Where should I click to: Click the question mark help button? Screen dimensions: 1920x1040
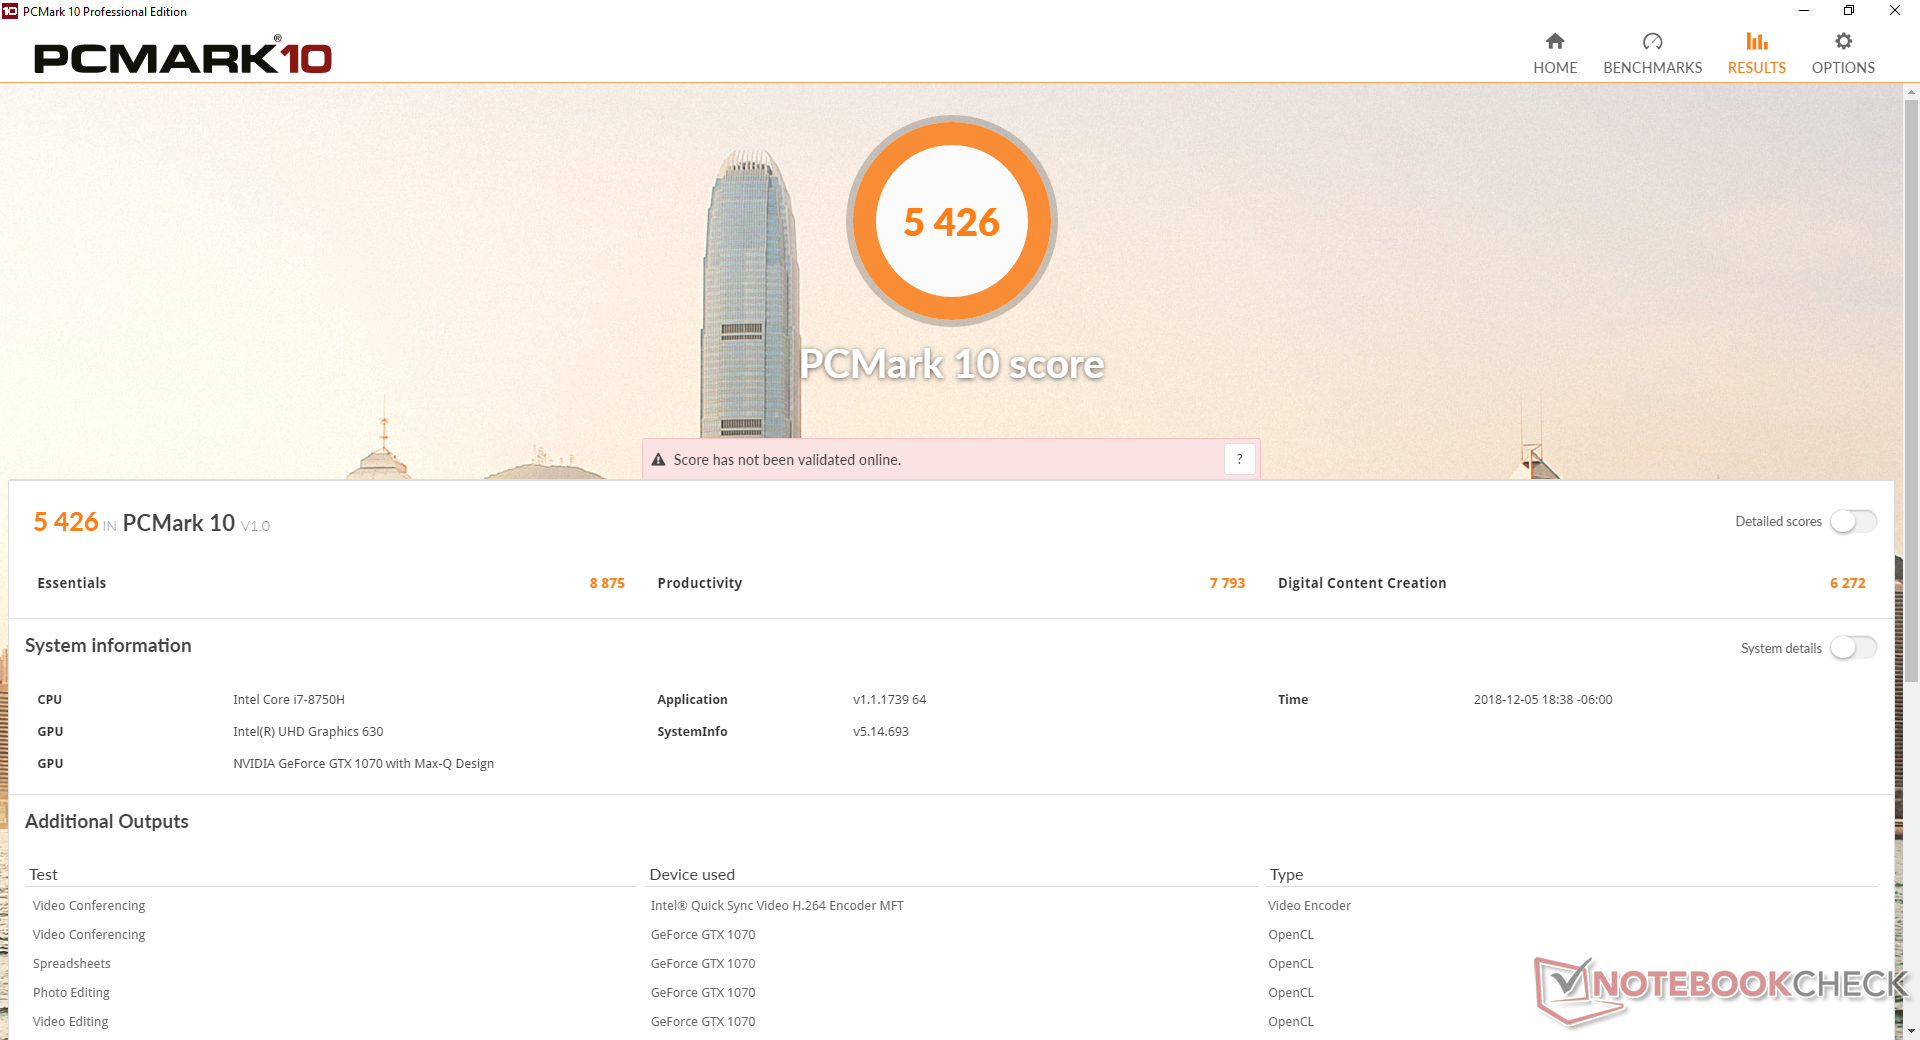coord(1239,459)
